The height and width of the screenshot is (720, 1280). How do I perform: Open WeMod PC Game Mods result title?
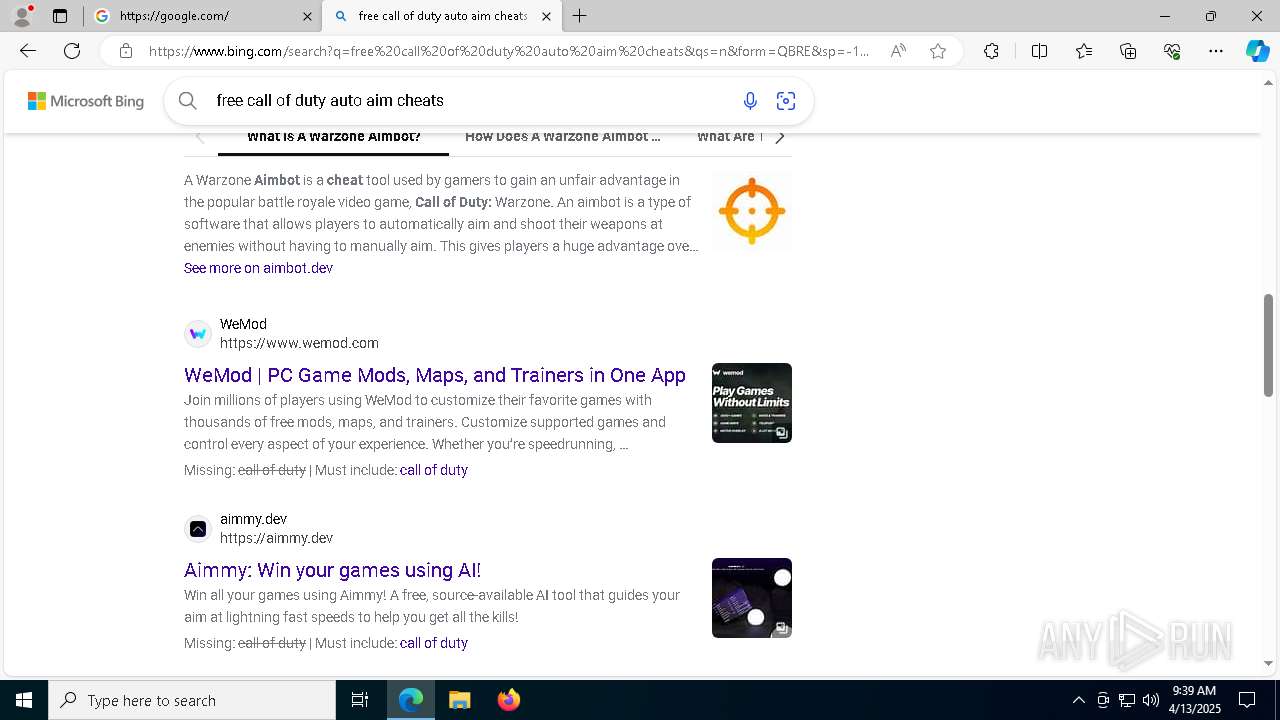(x=435, y=375)
